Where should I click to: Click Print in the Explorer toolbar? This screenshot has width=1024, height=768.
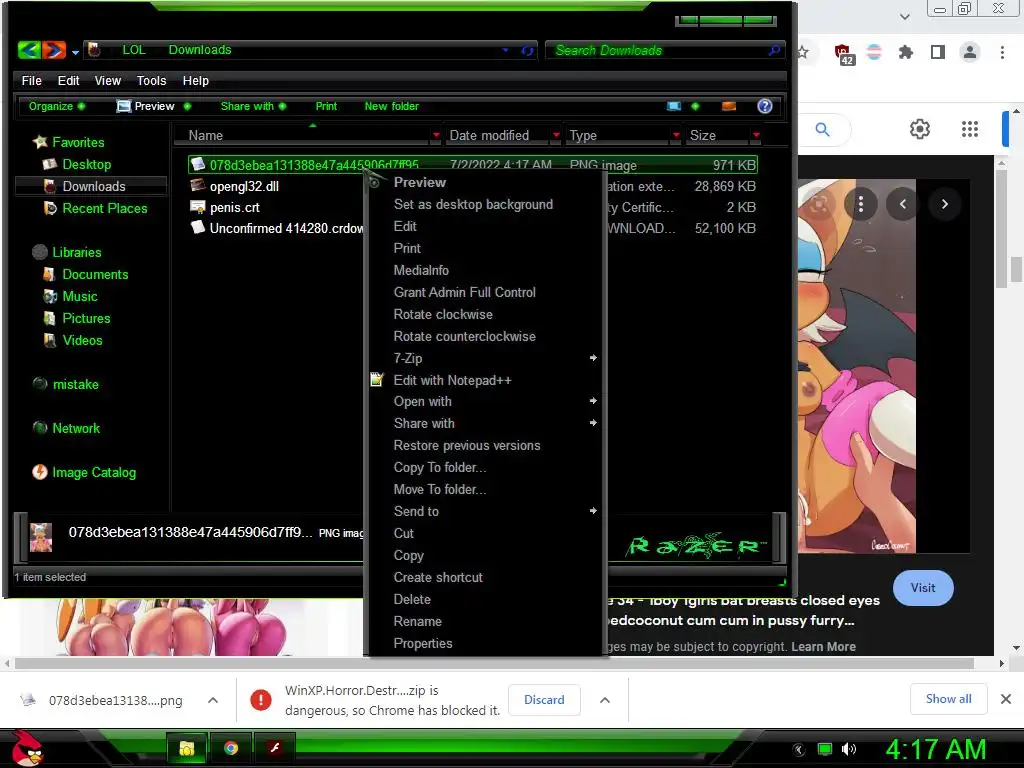[326, 106]
